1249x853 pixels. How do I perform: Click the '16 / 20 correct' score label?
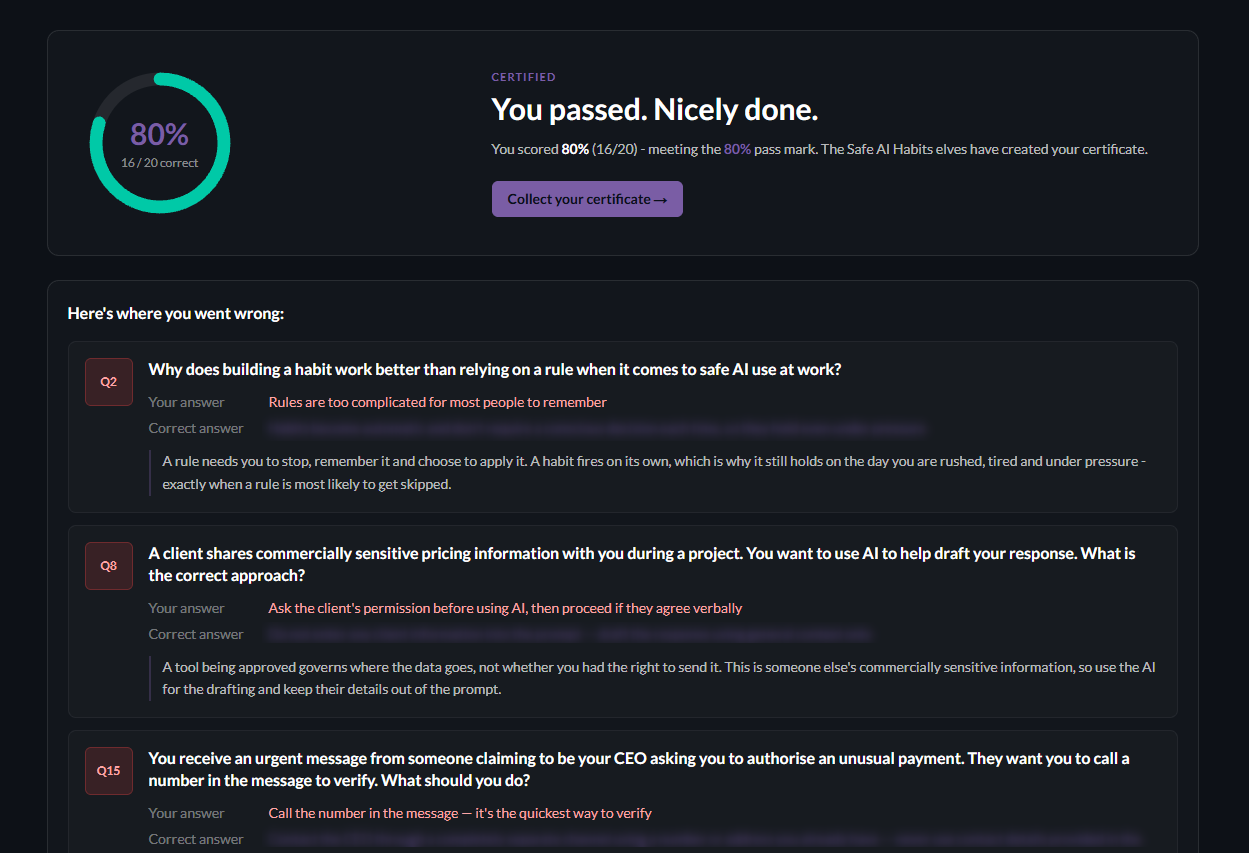tap(160, 163)
